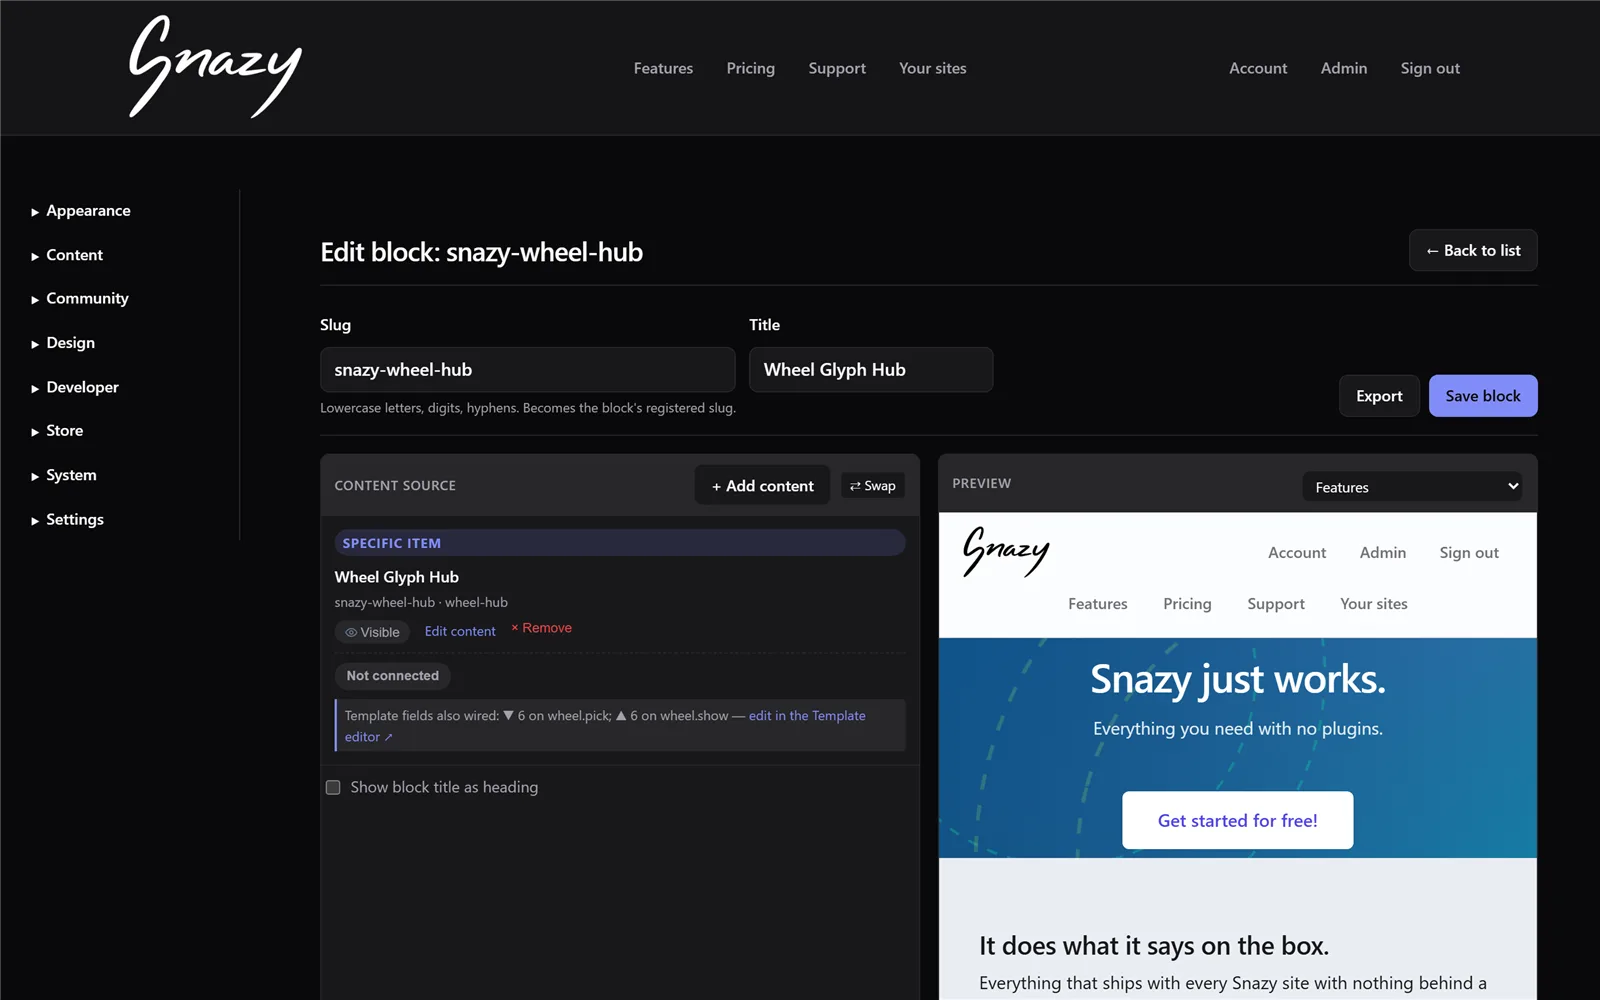
Task: Click the Swap button
Action: pyautogui.click(x=873, y=486)
